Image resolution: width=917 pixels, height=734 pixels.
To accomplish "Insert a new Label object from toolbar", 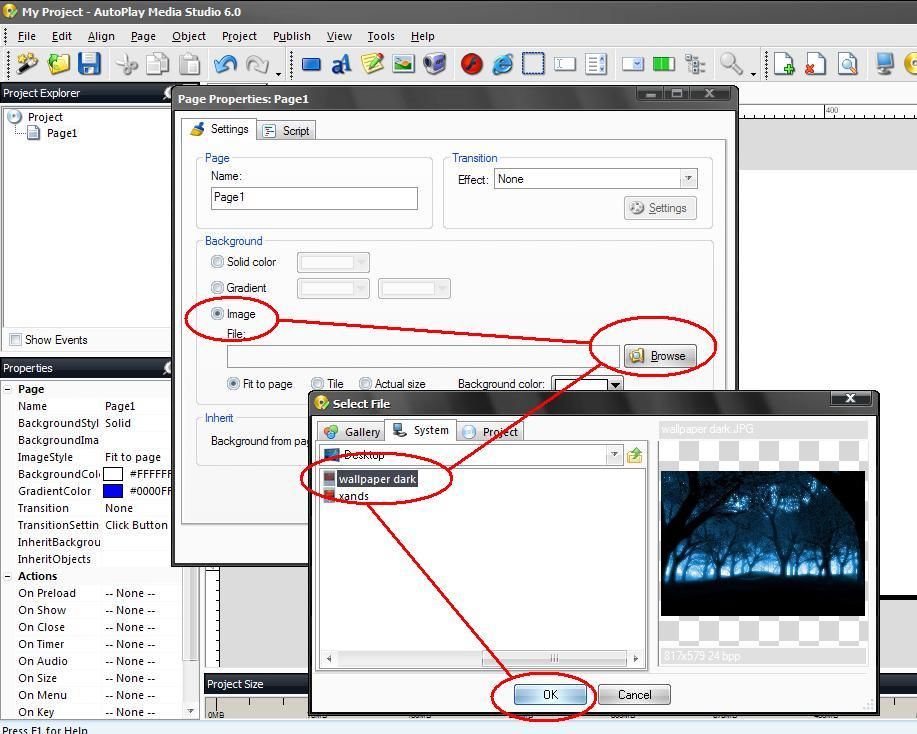I will (x=341, y=64).
